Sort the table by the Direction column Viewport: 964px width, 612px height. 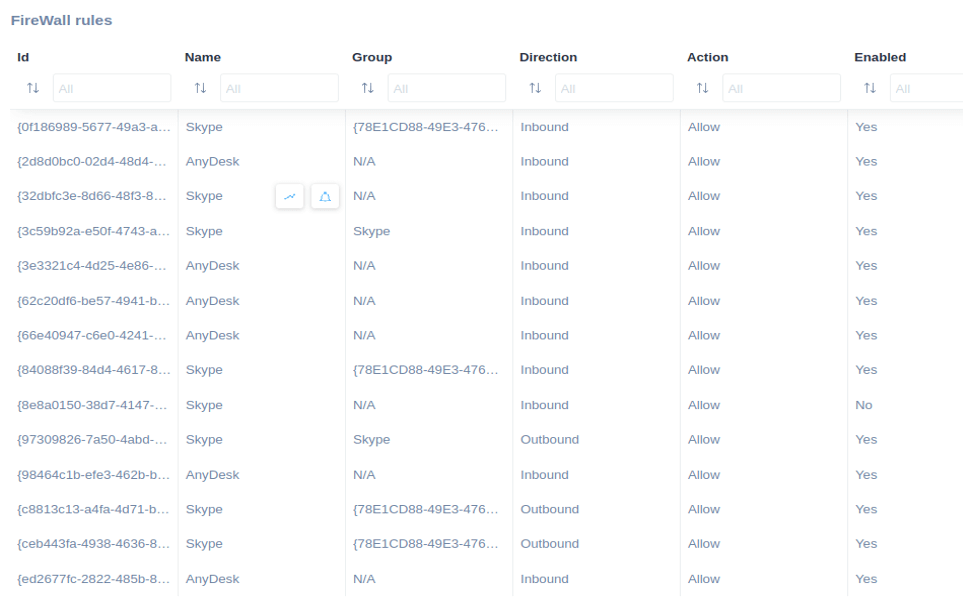pyautogui.click(x=535, y=88)
